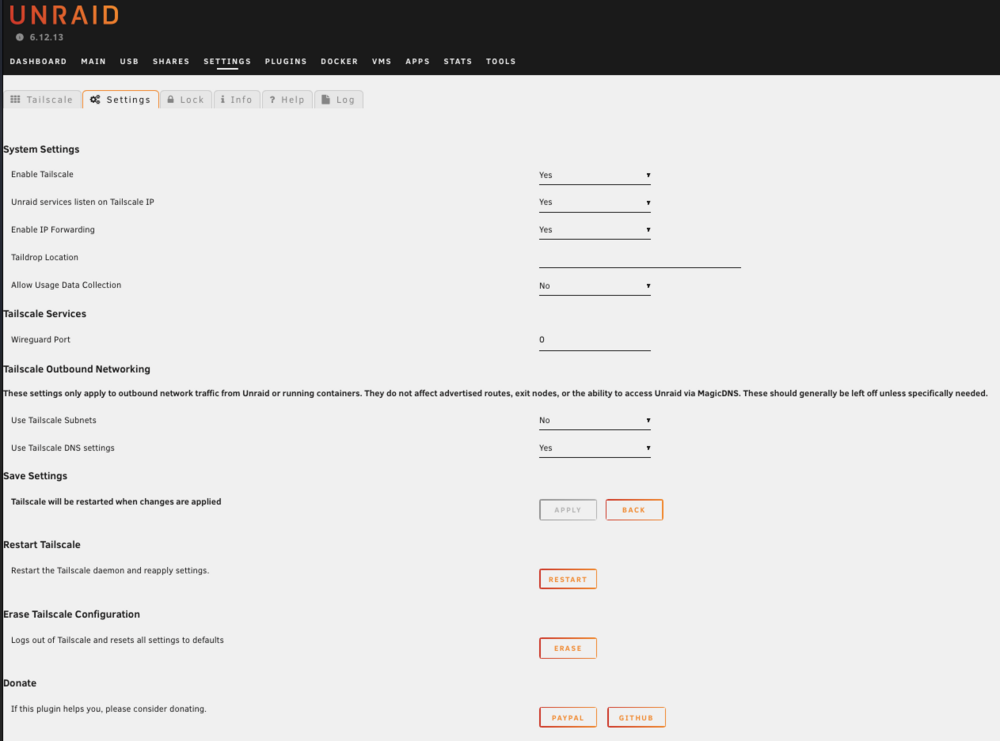Click the Wireguard Port input field

tap(594, 340)
